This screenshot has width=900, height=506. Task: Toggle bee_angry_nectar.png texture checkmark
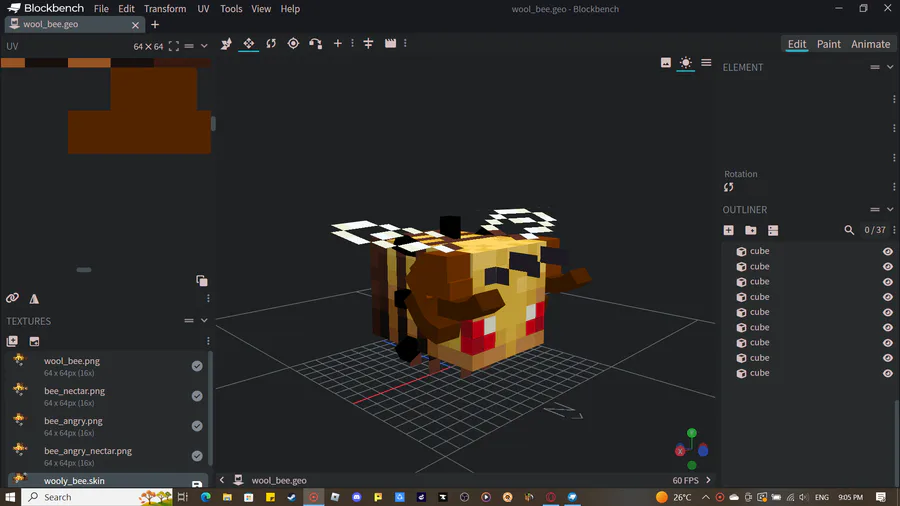click(x=197, y=456)
